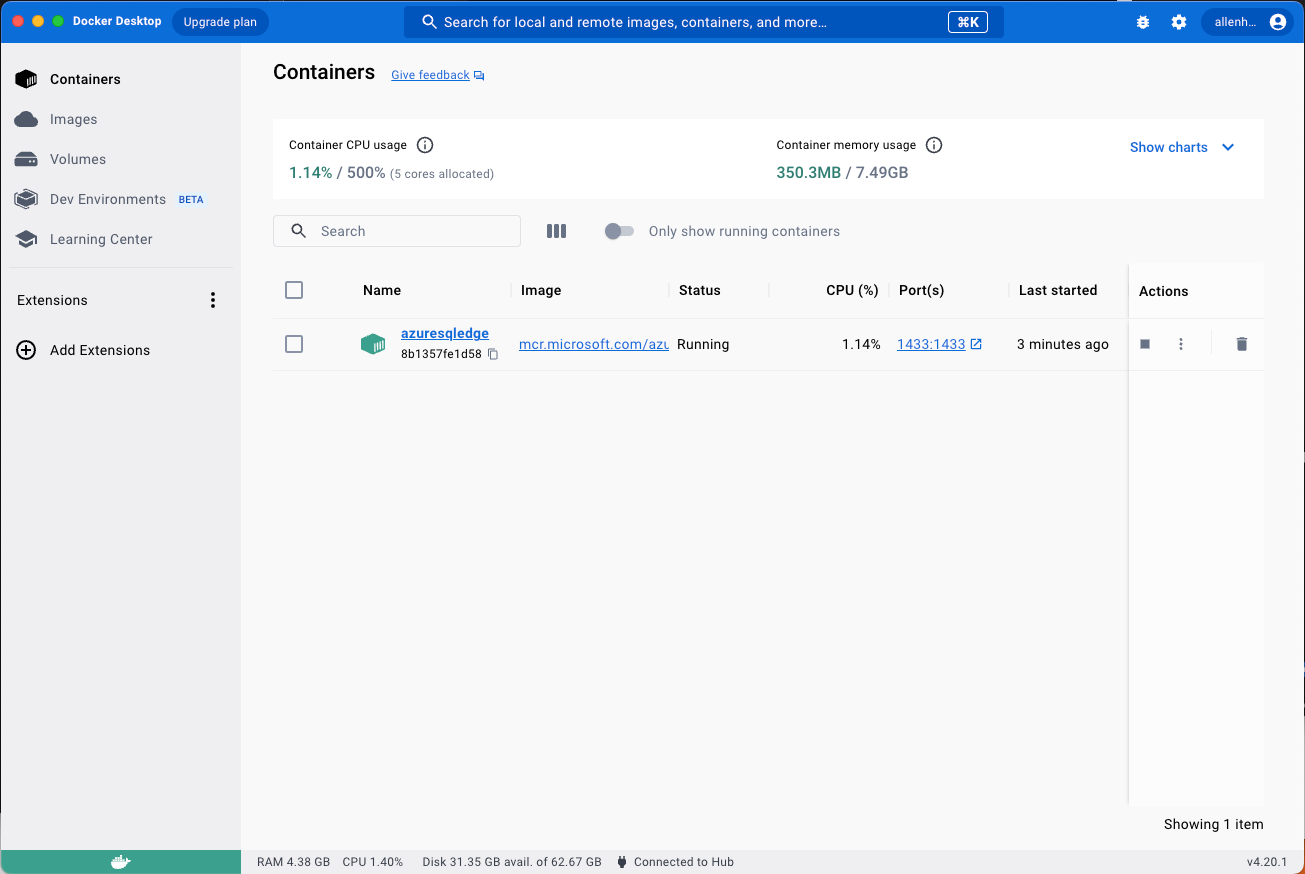Screen dimensions: 1305x874
Task: Open the Images section in the sidebar
Action: (120, 119)
